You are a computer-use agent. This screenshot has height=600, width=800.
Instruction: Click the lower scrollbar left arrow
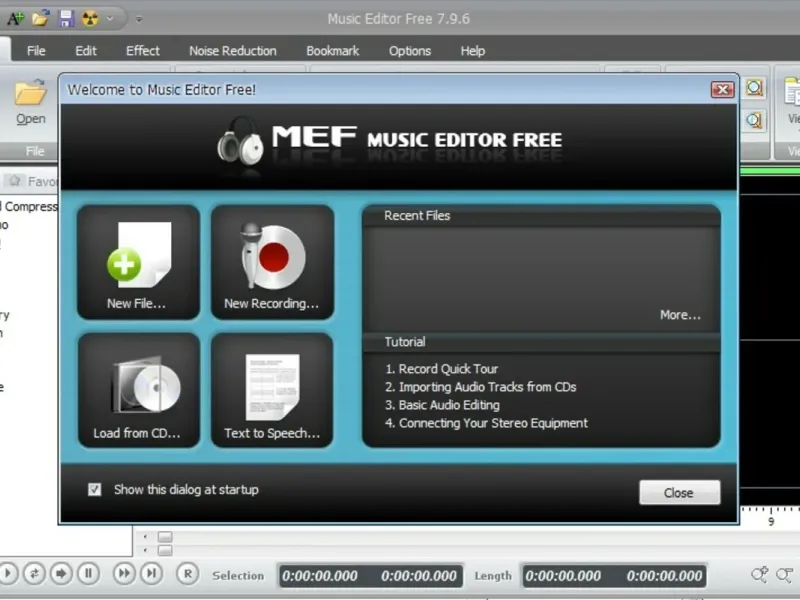[145, 550]
